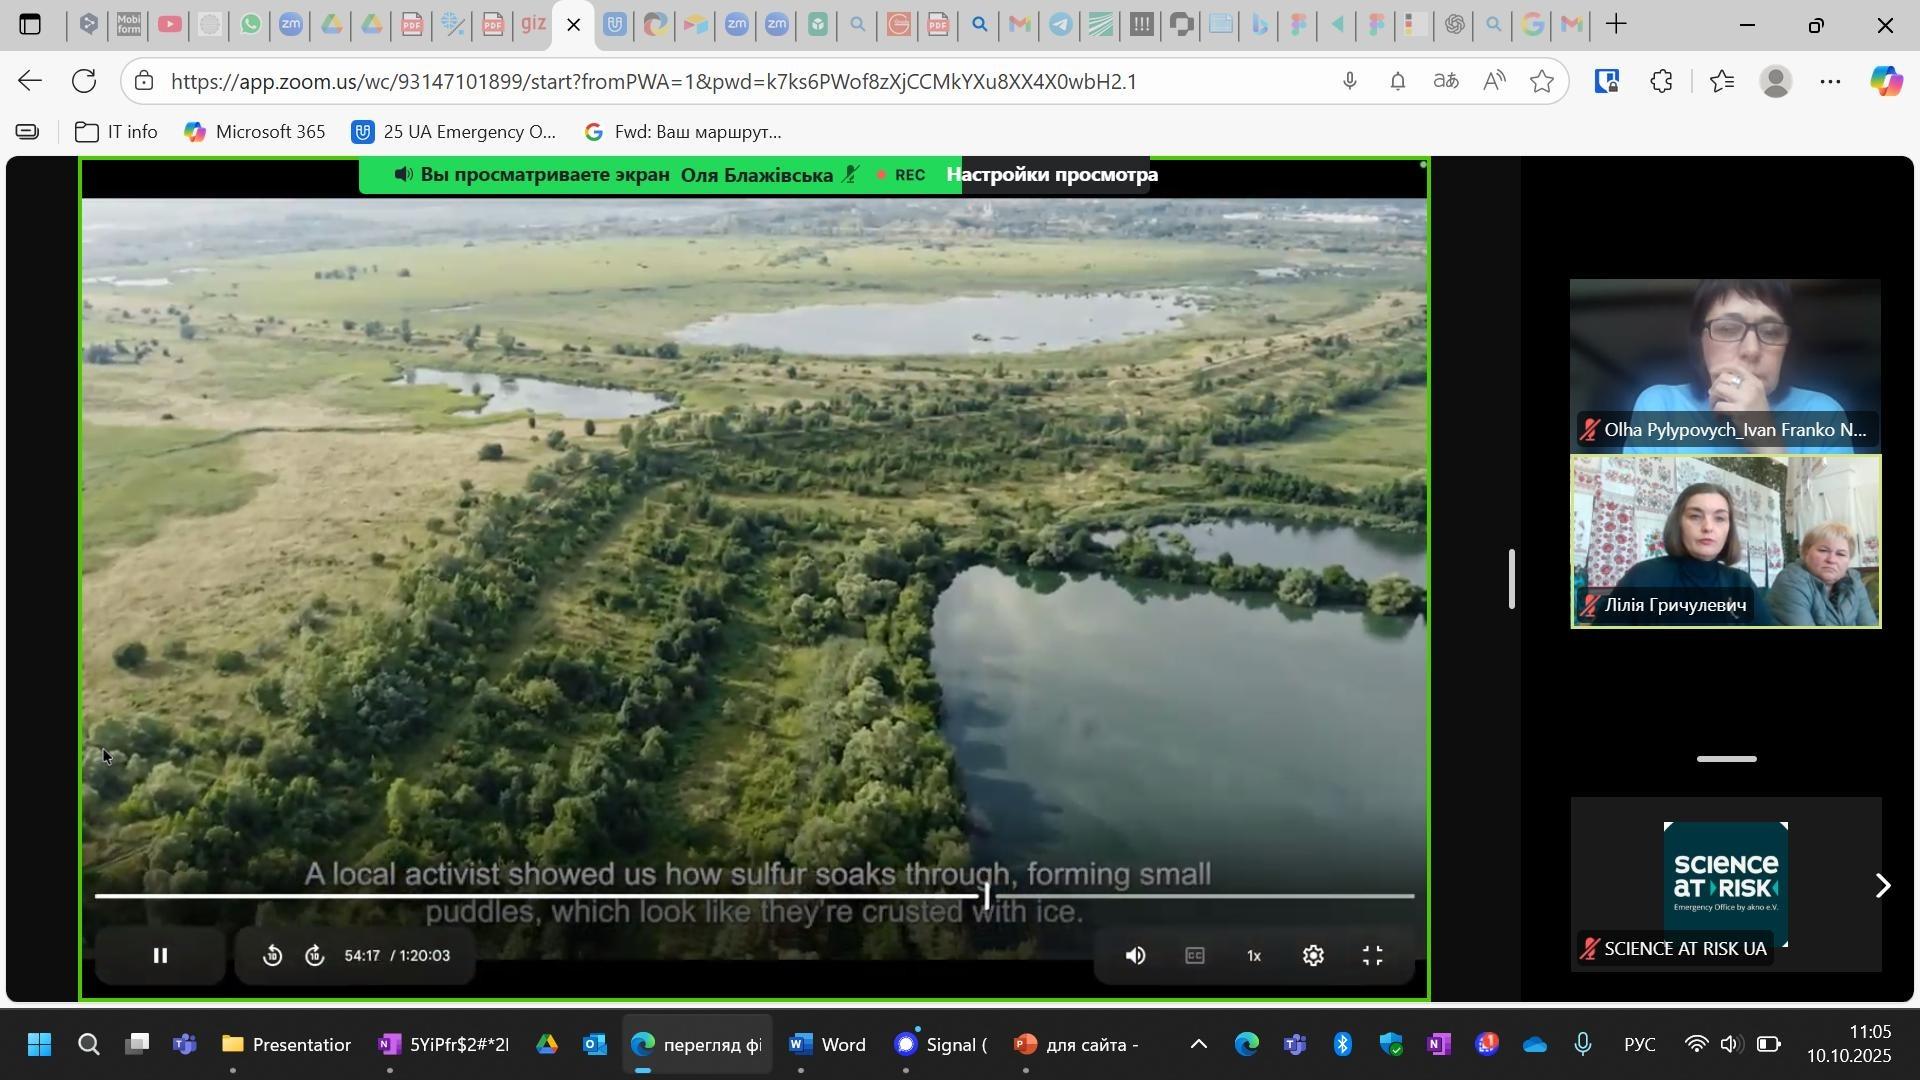
Task: Mute the video player volume icon
Action: pyautogui.click(x=1136, y=956)
